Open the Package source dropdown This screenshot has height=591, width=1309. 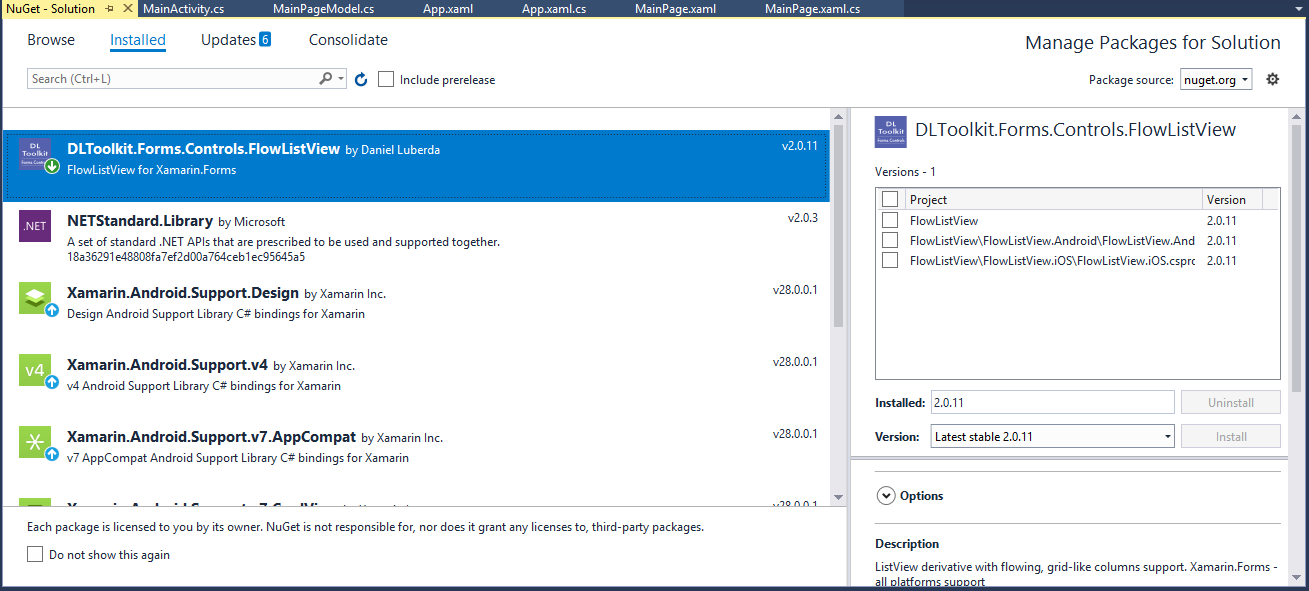(1215, 79)
